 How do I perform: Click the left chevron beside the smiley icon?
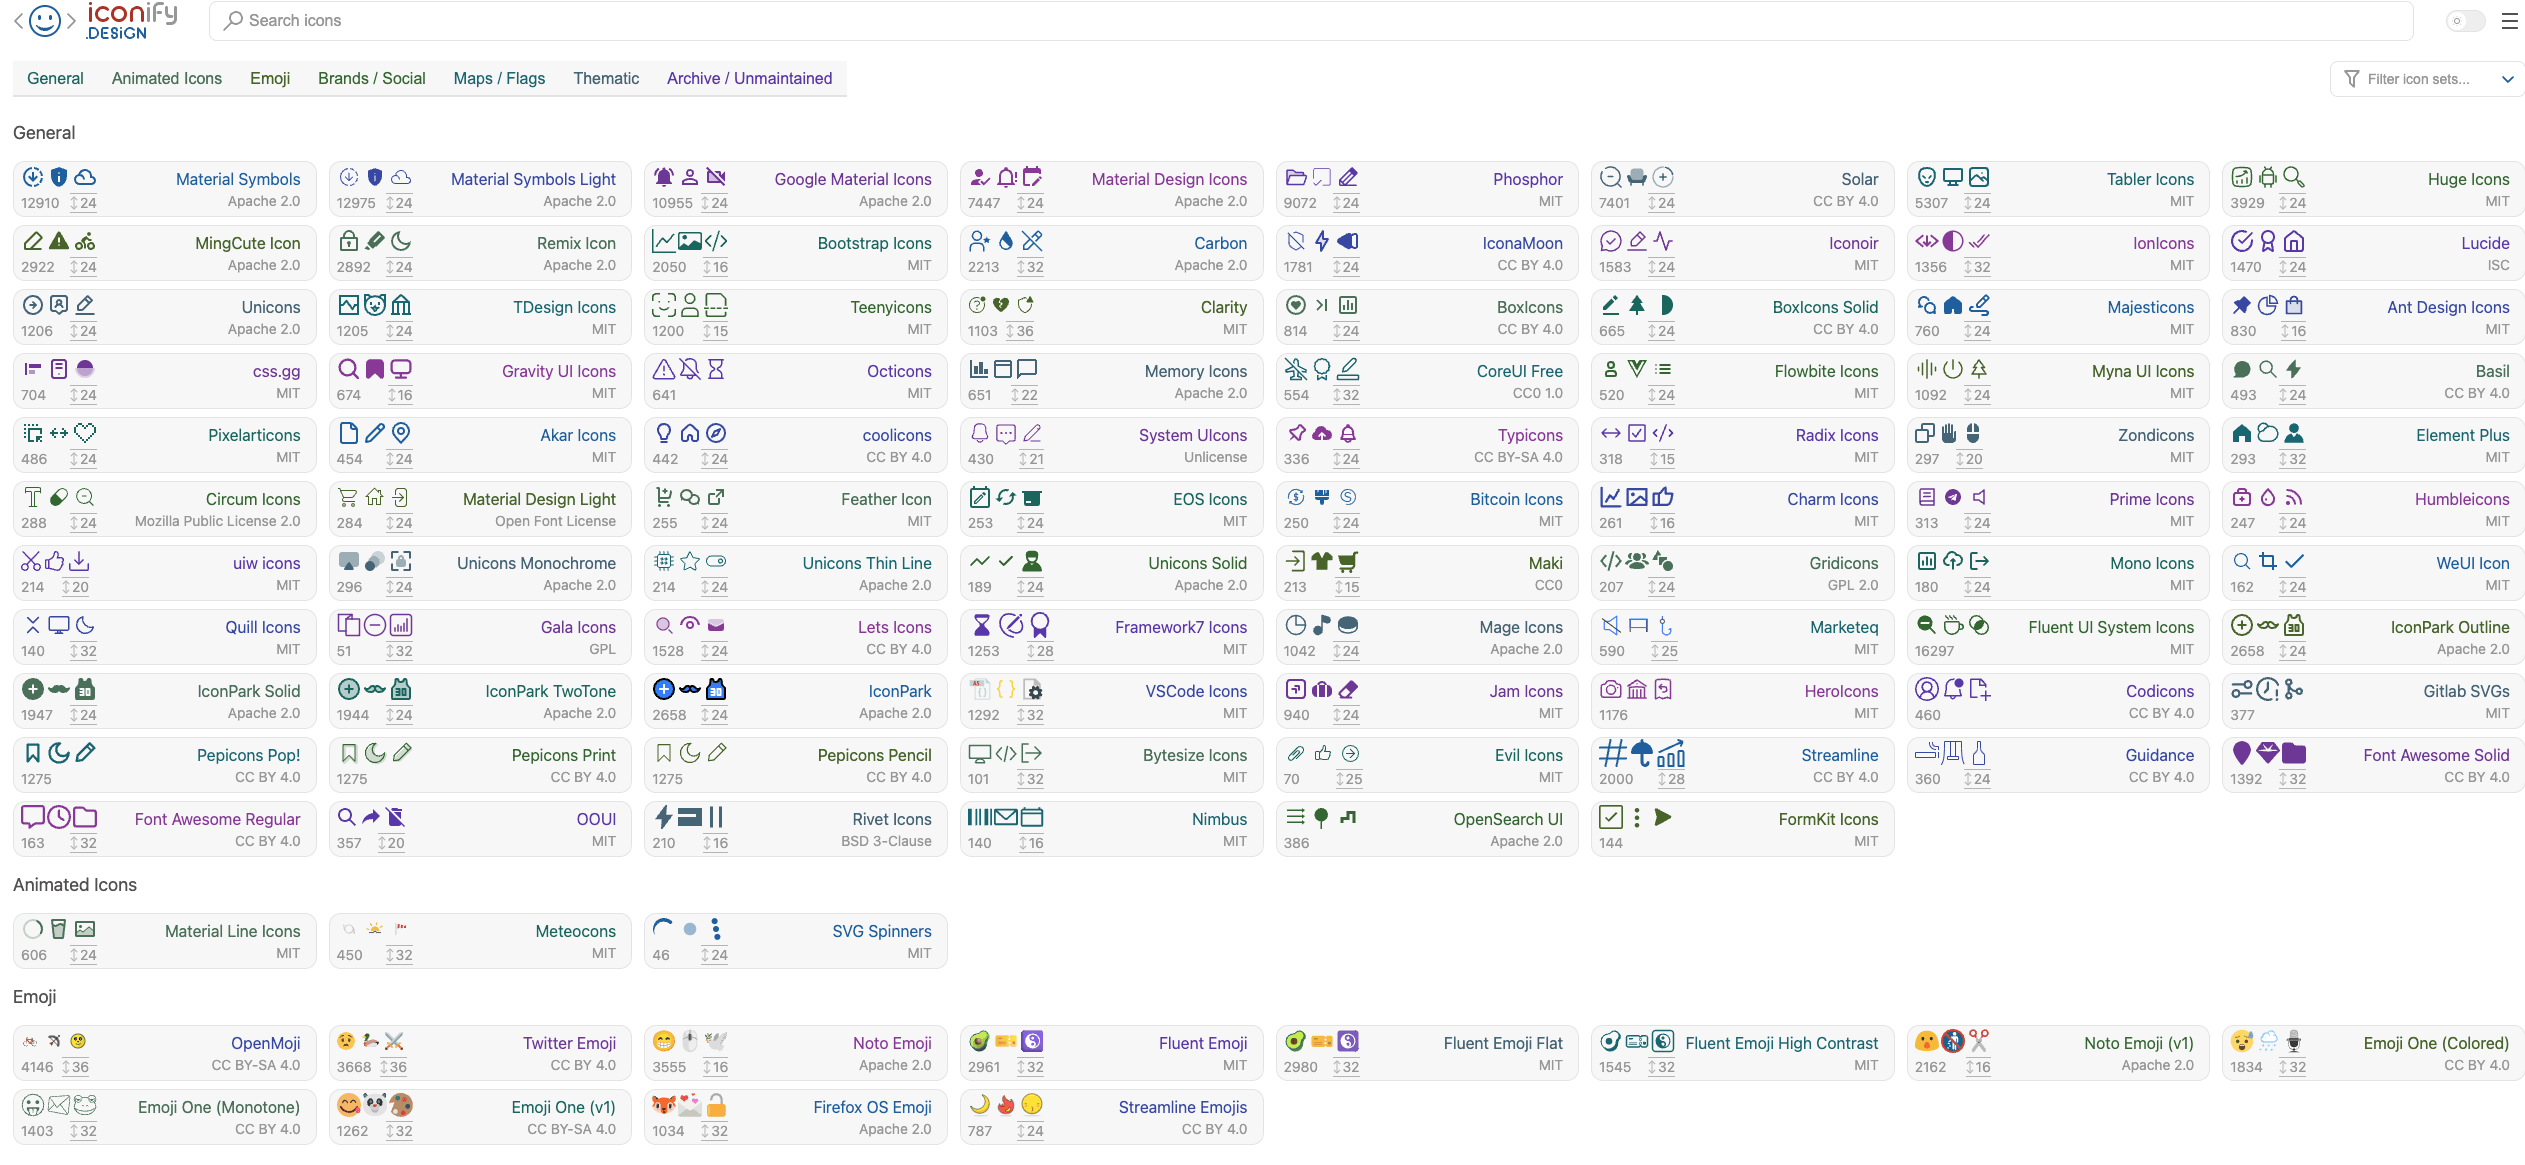click(x=18, y=20)
